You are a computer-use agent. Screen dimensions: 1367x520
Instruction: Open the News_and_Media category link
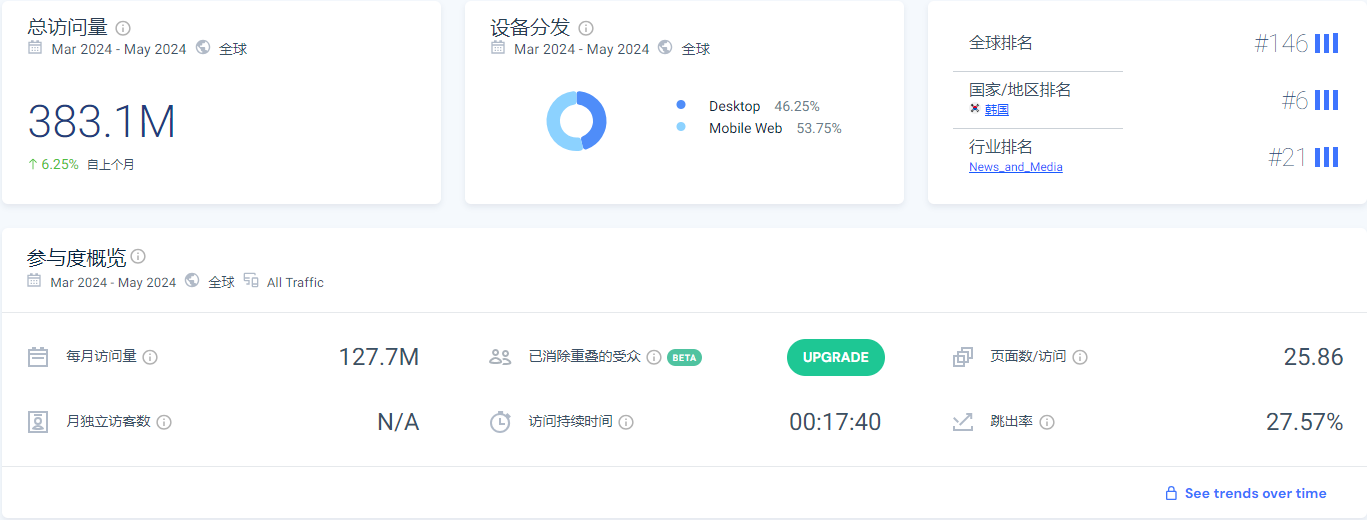[1016, 167]
